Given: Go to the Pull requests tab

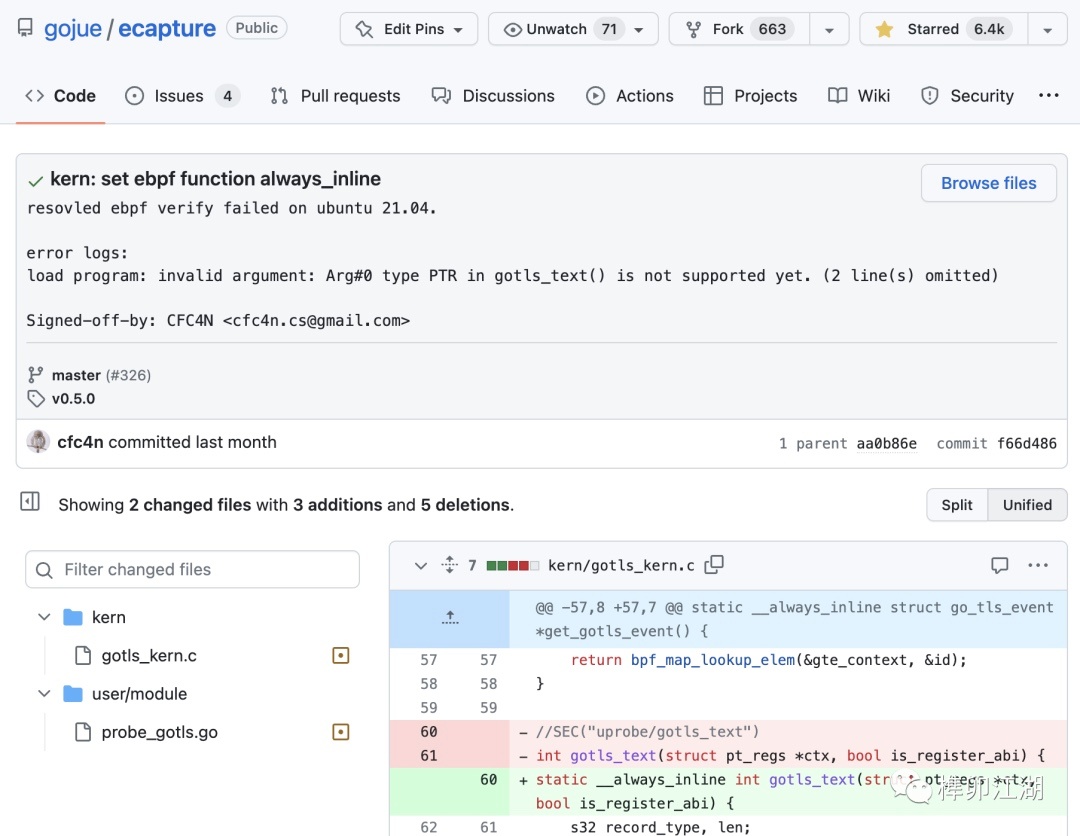Looking at the screenshot, I should (335, 96).
